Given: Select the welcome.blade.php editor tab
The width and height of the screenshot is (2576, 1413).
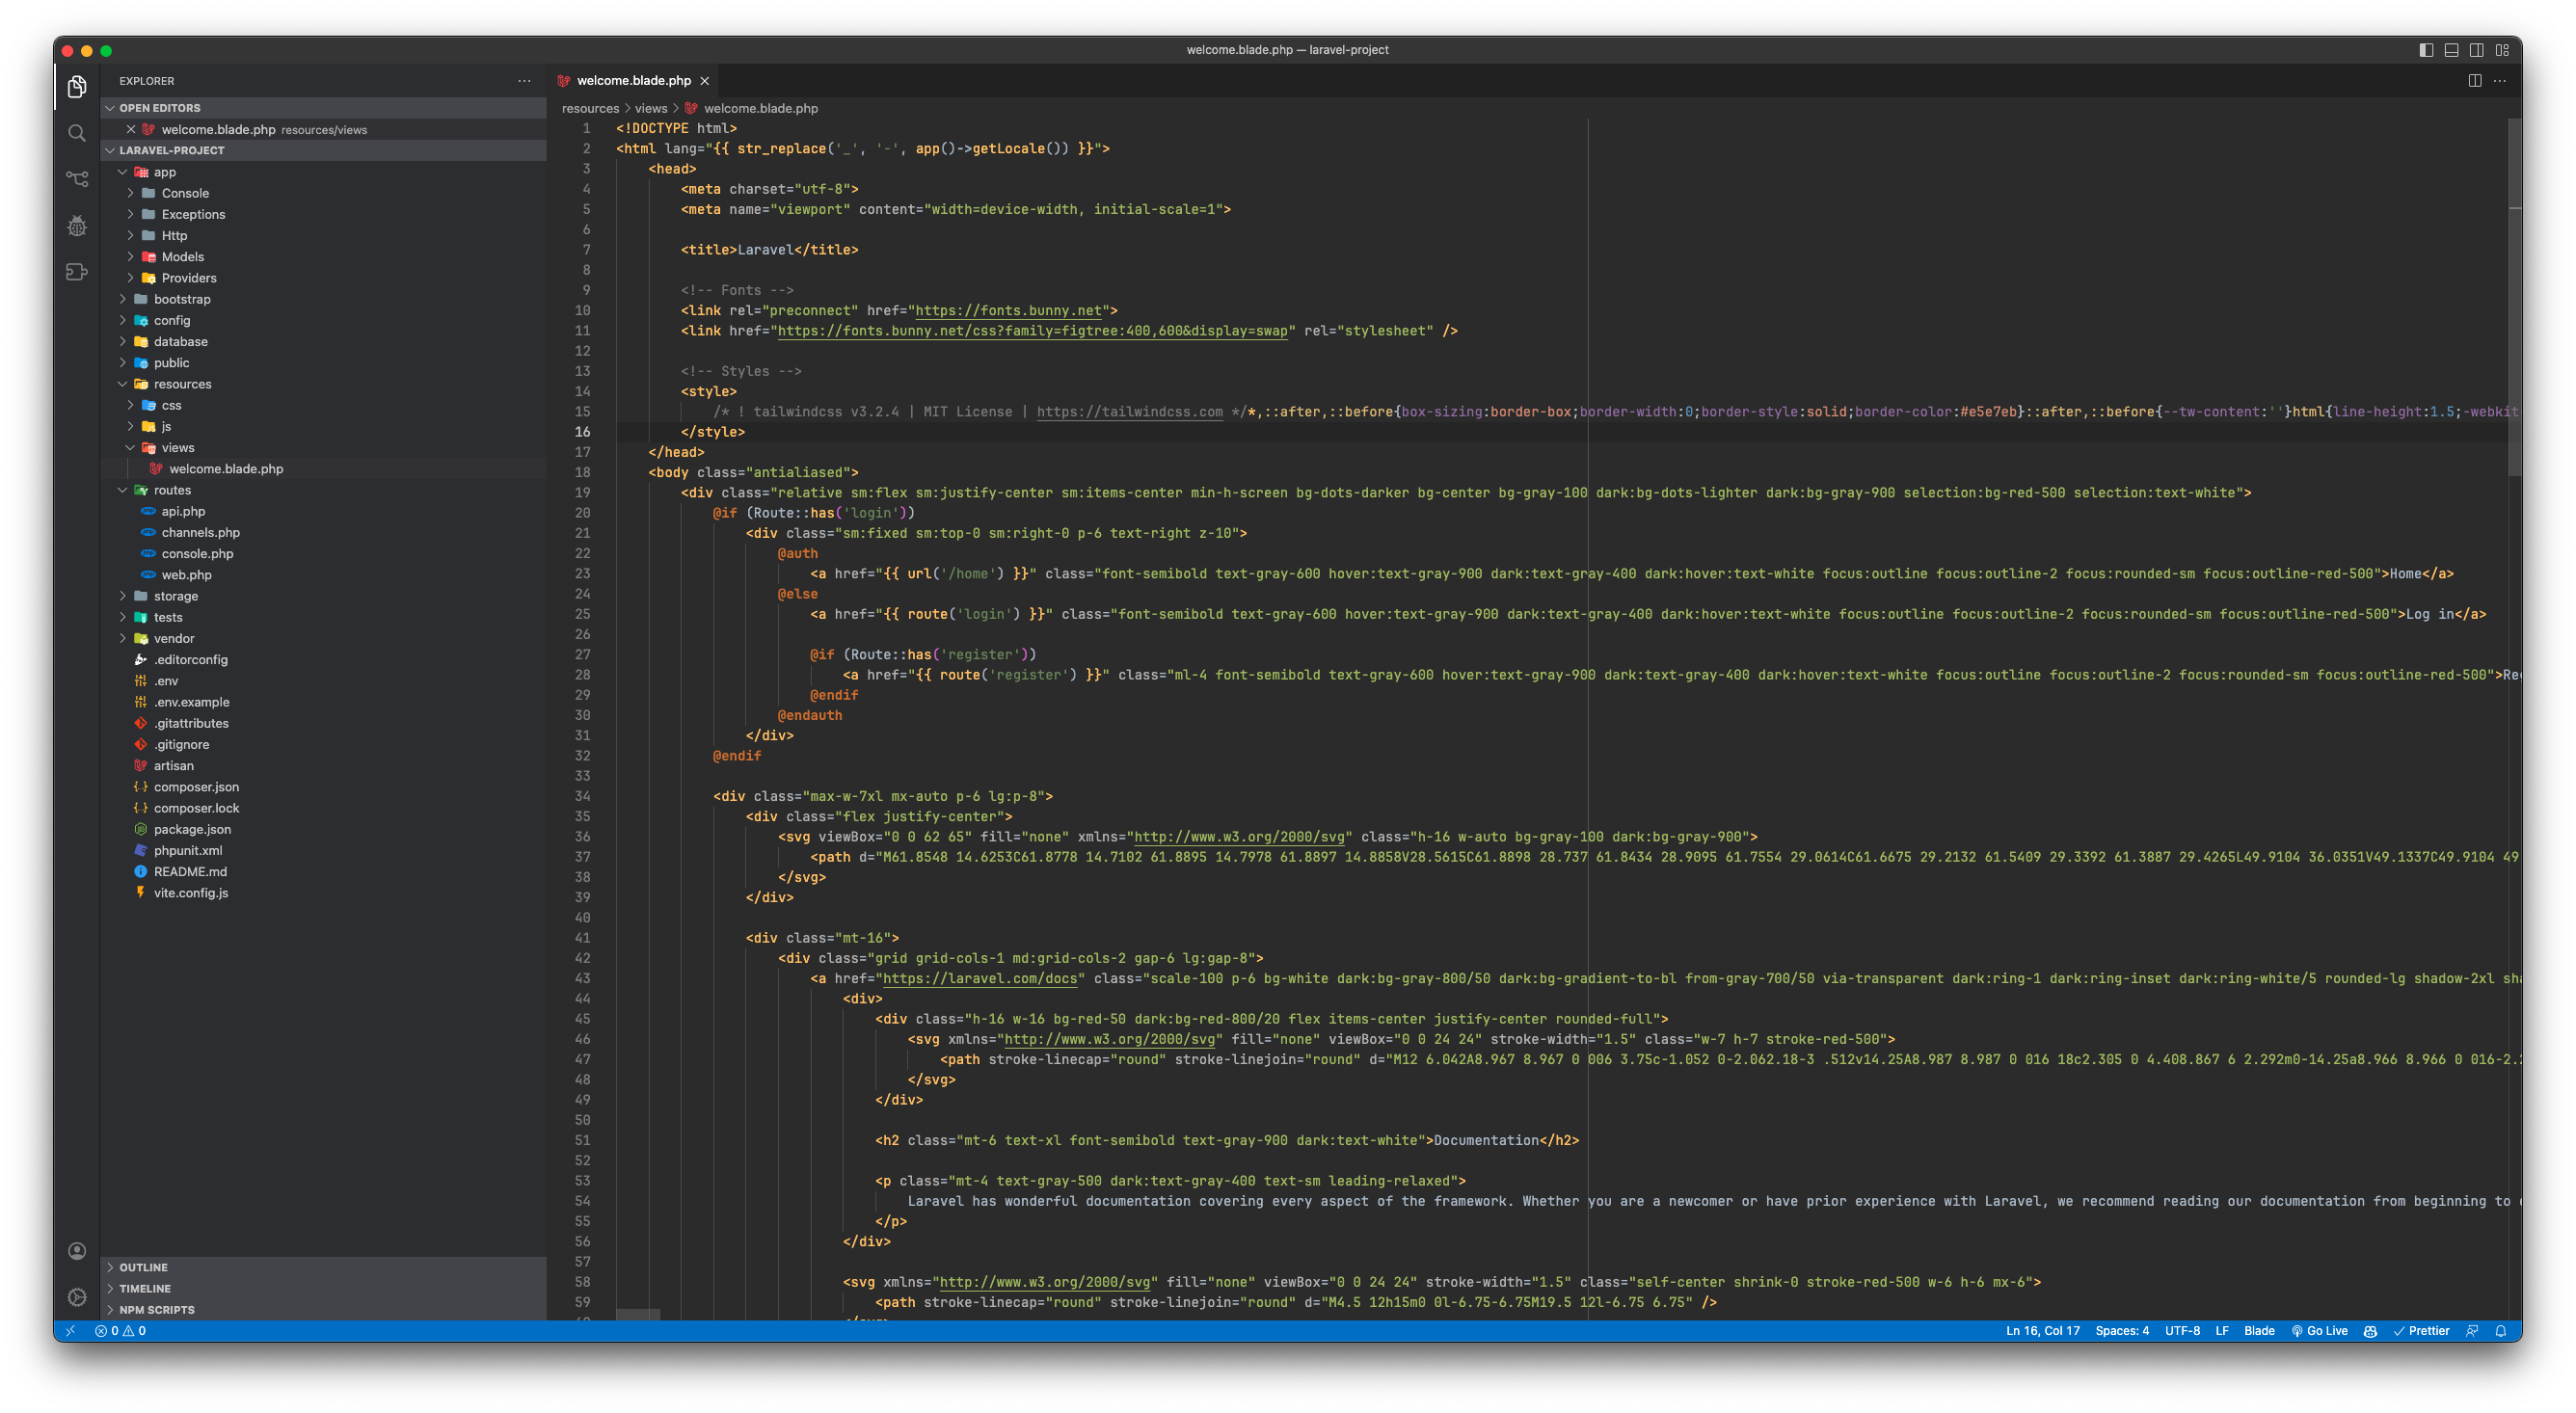Looking at the screenshot, I should (633, 81).
